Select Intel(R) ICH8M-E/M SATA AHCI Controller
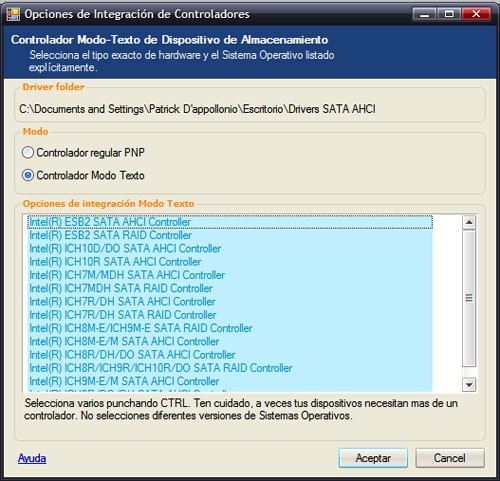Screen dimensions: 500x481 pos(230,342)
